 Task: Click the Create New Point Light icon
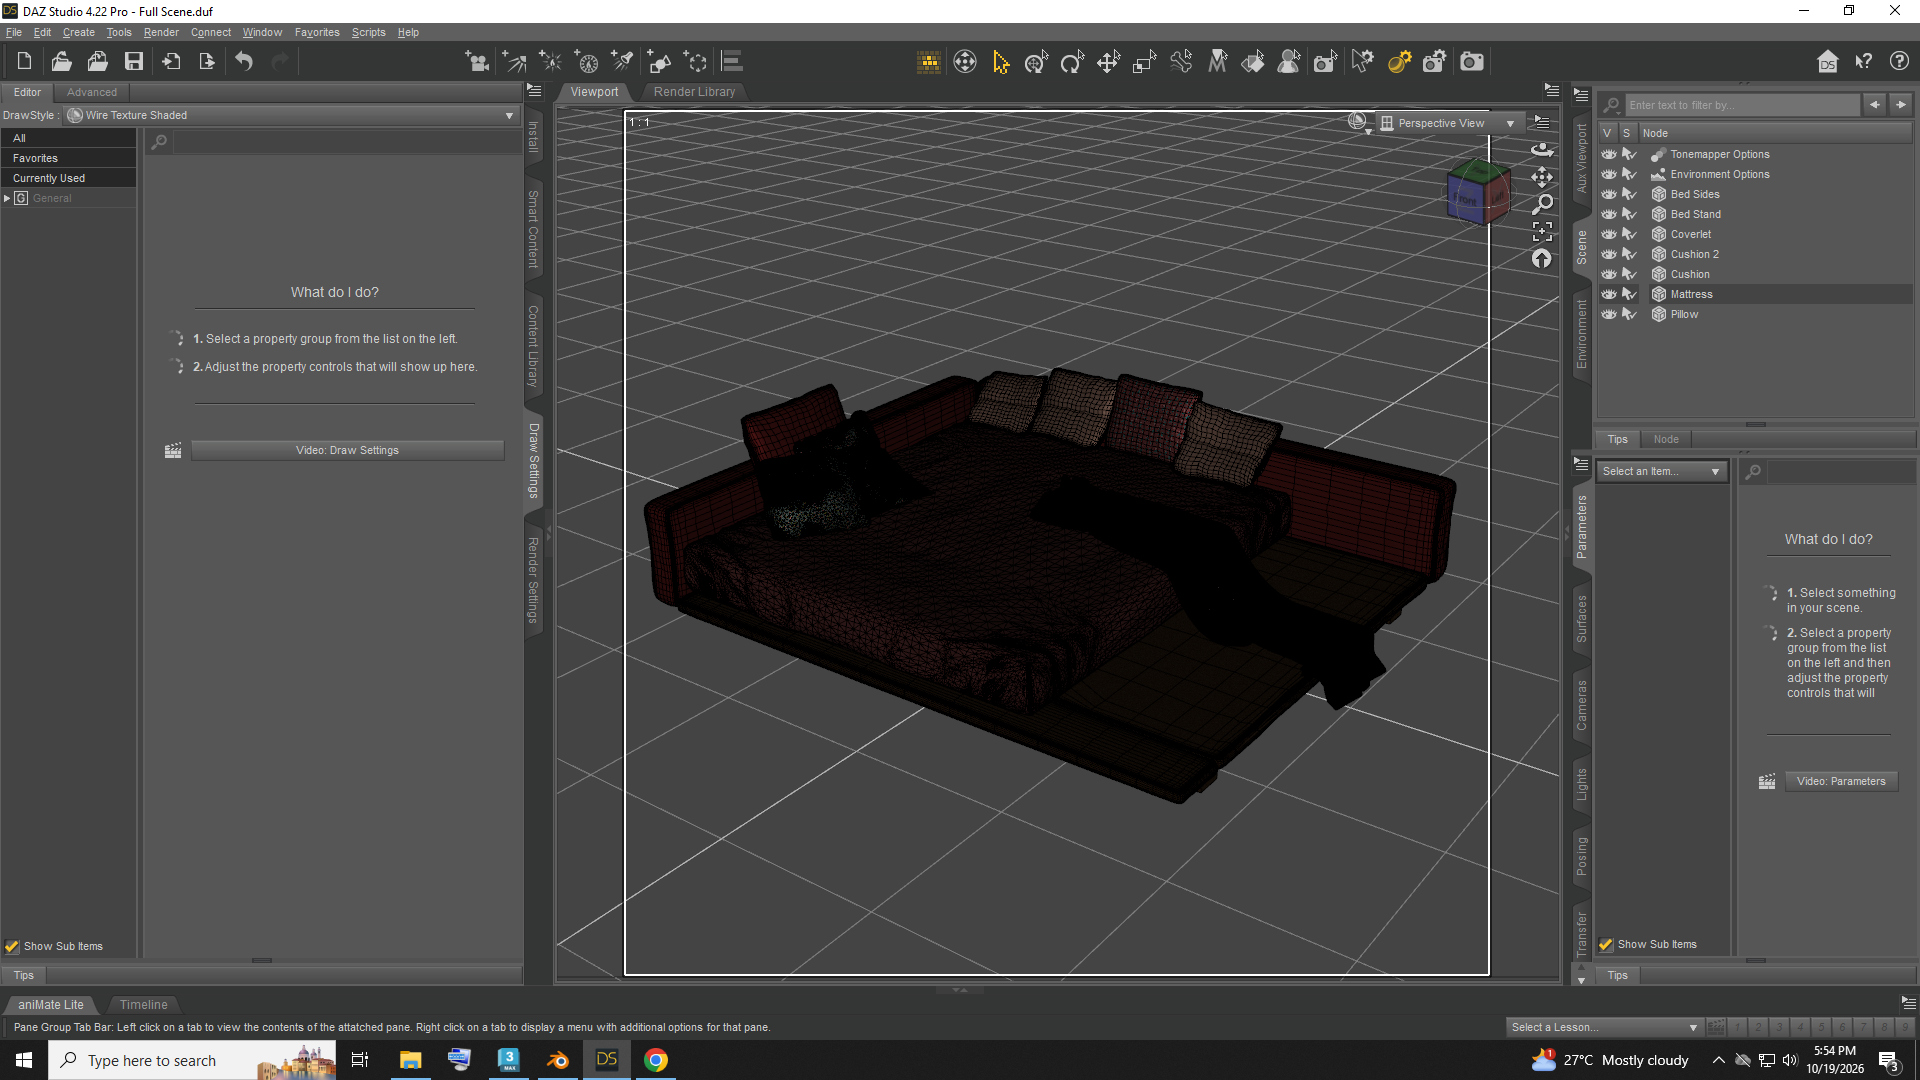550,62
